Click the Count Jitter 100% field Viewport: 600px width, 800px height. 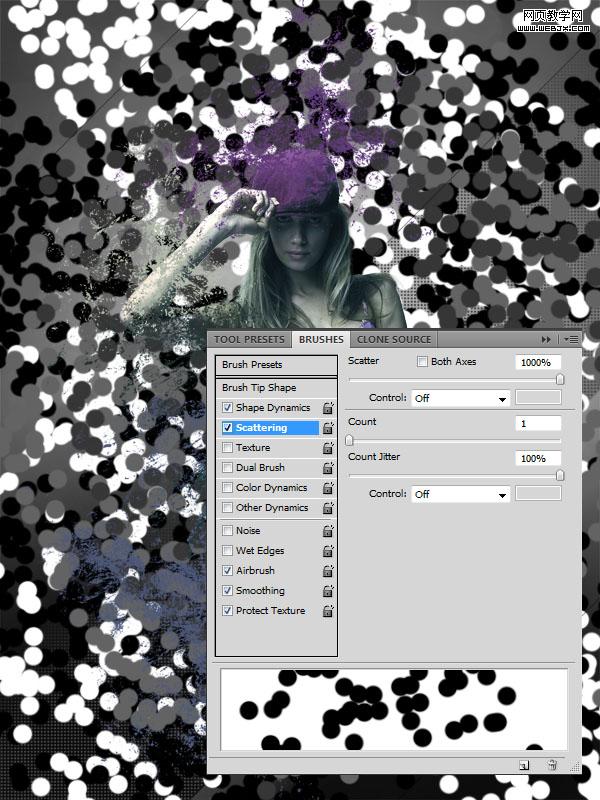(x=538, y=458)
